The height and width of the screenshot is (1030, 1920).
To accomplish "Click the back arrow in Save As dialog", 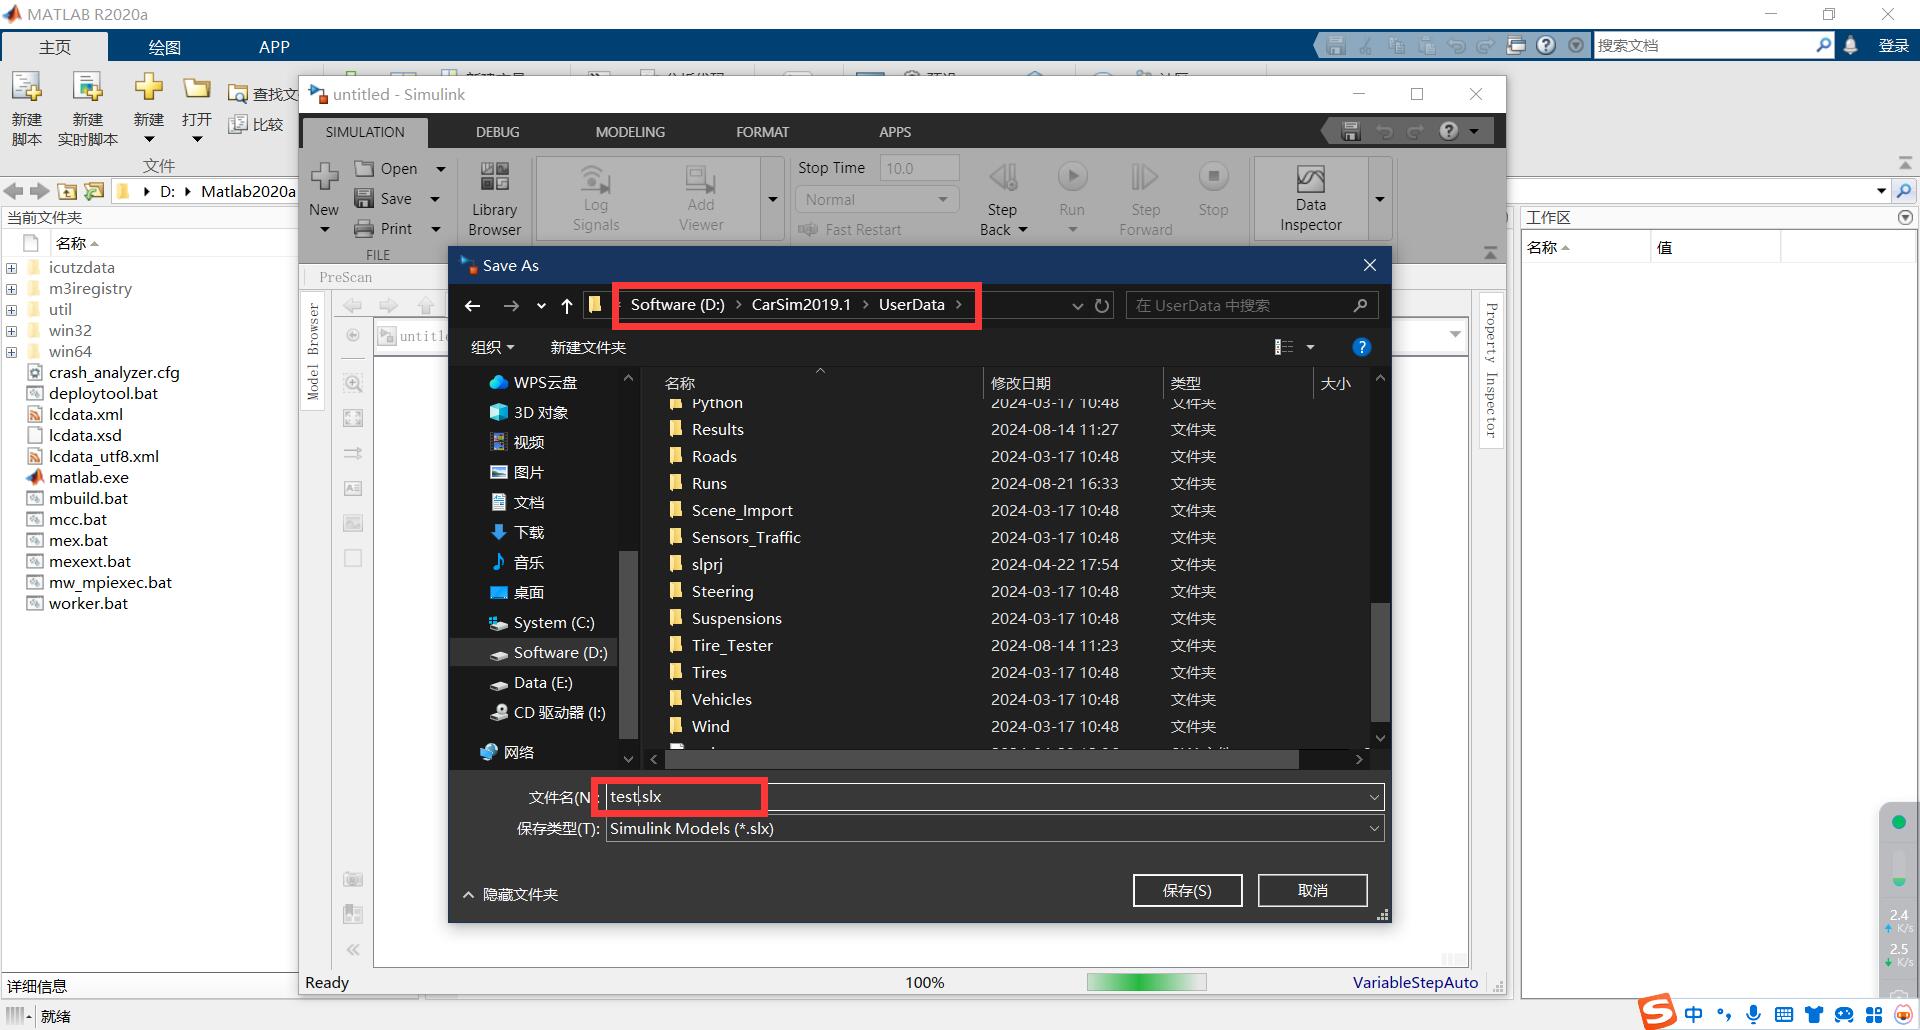I will coord(473,306).
